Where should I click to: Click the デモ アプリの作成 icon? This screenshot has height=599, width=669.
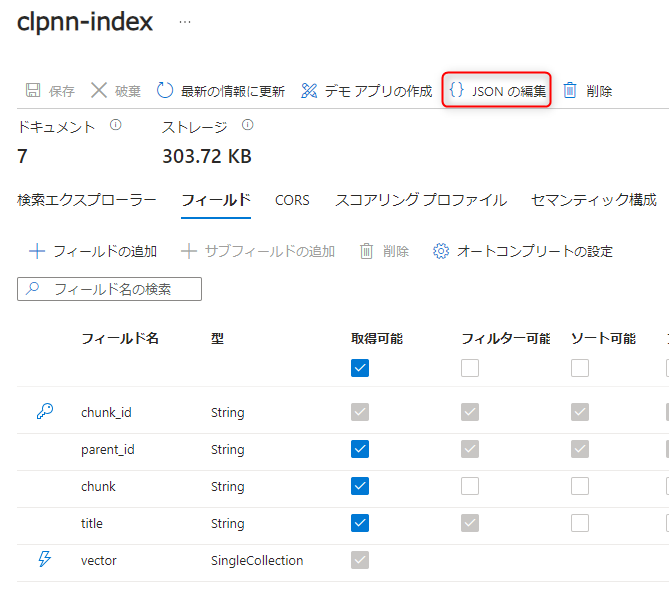tap(309, 91)
